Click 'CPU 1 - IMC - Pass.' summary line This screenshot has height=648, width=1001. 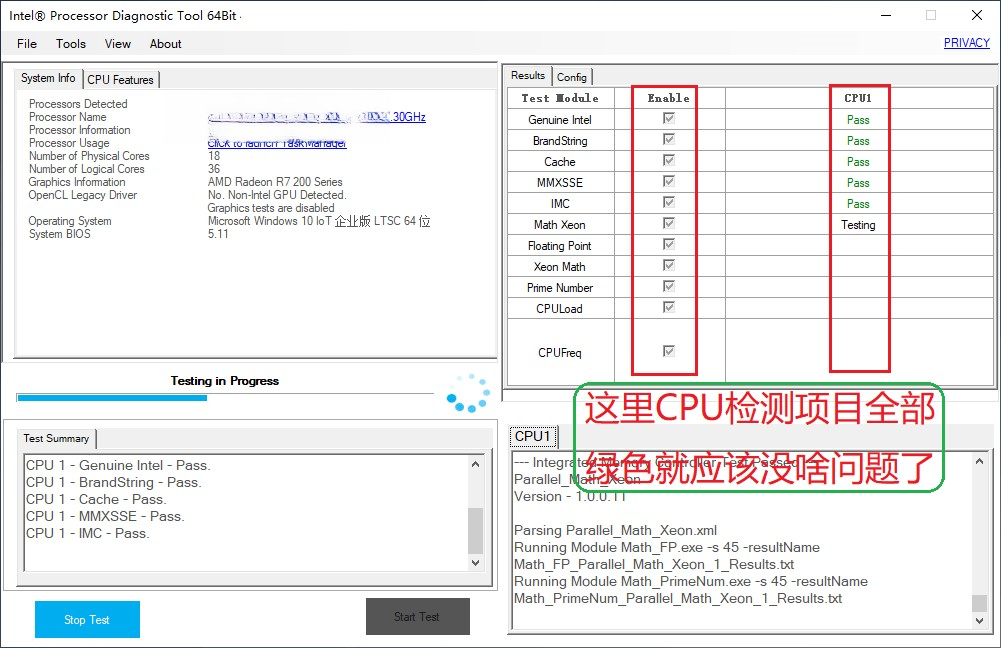(88, 533)
